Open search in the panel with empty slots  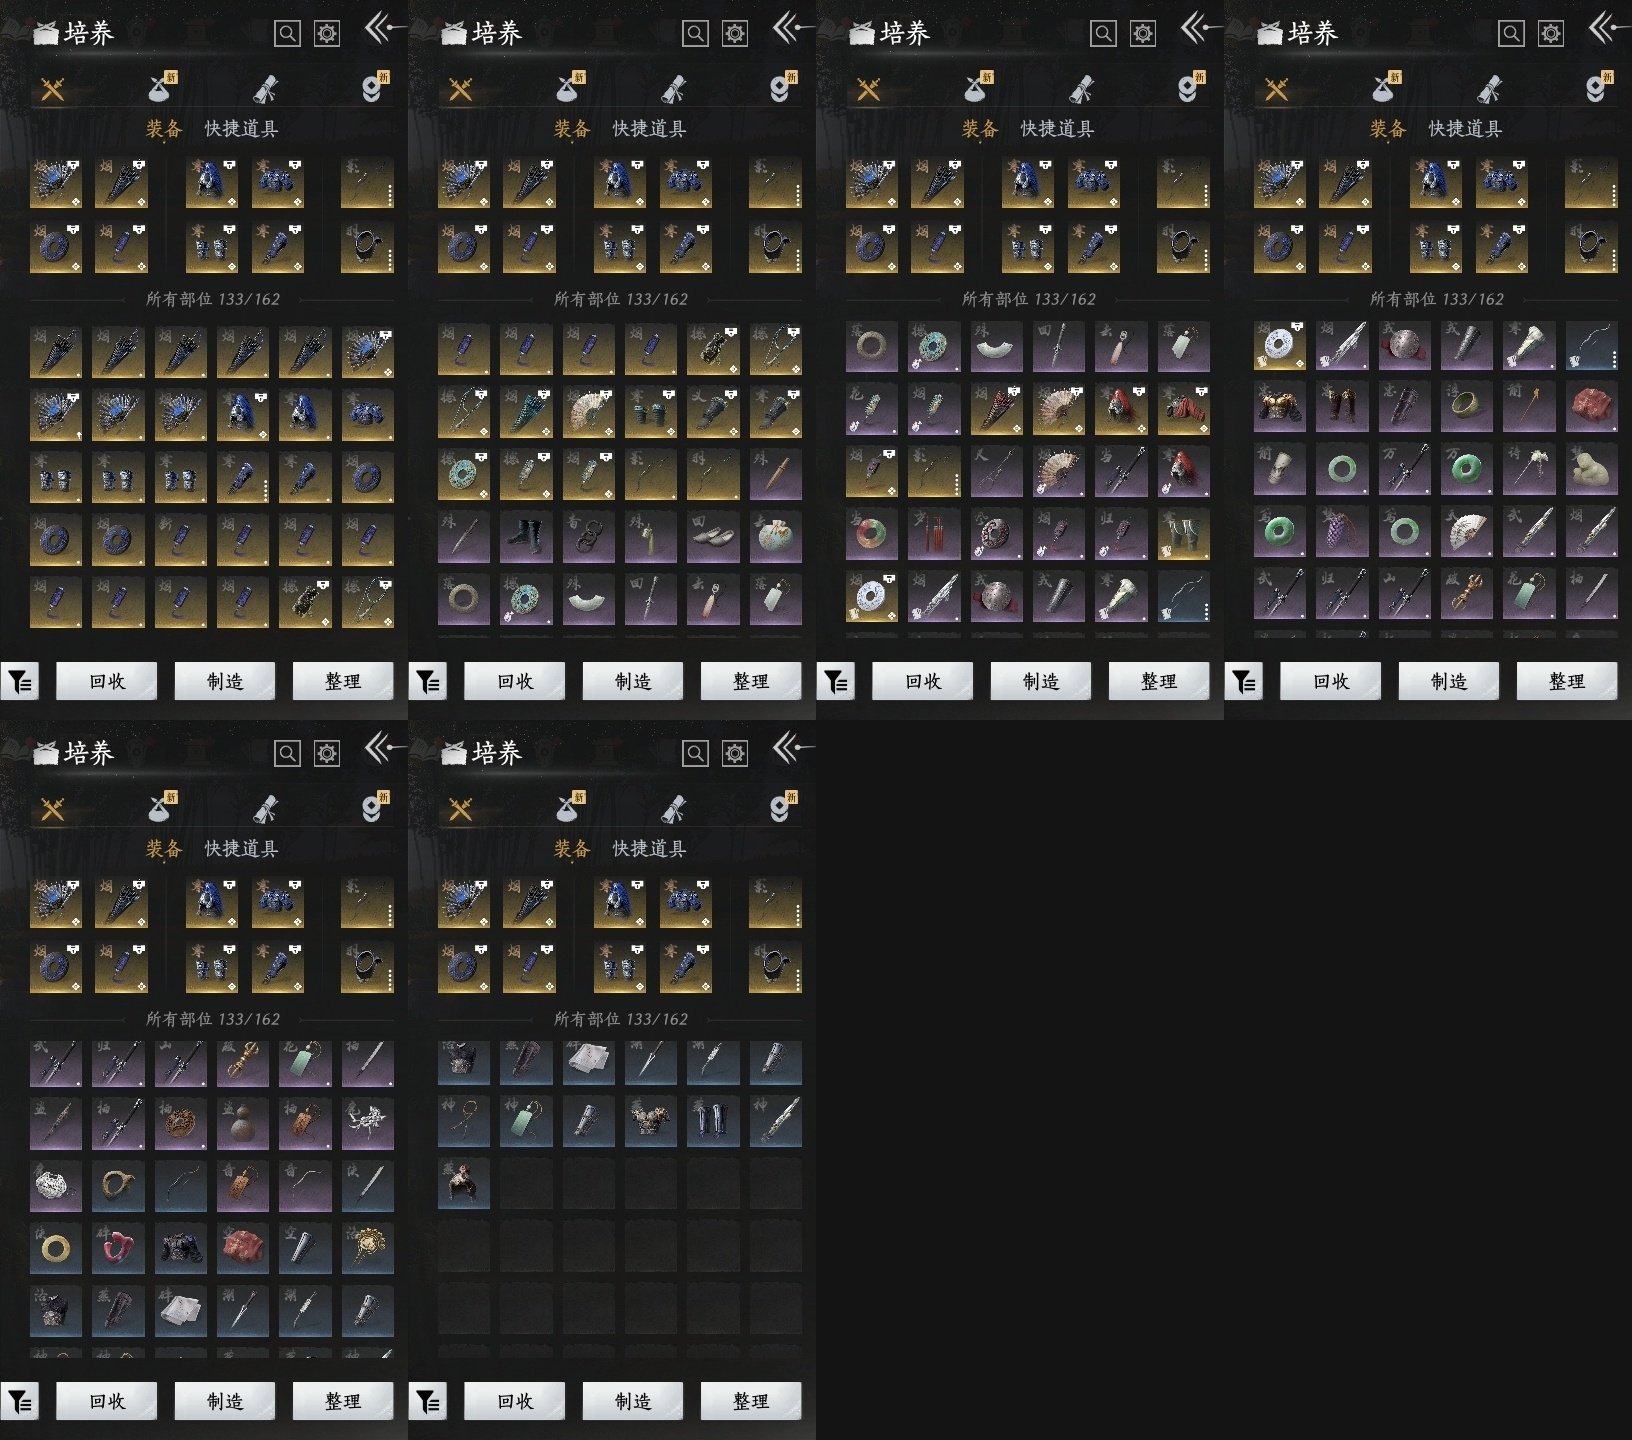tap(695, 753)
